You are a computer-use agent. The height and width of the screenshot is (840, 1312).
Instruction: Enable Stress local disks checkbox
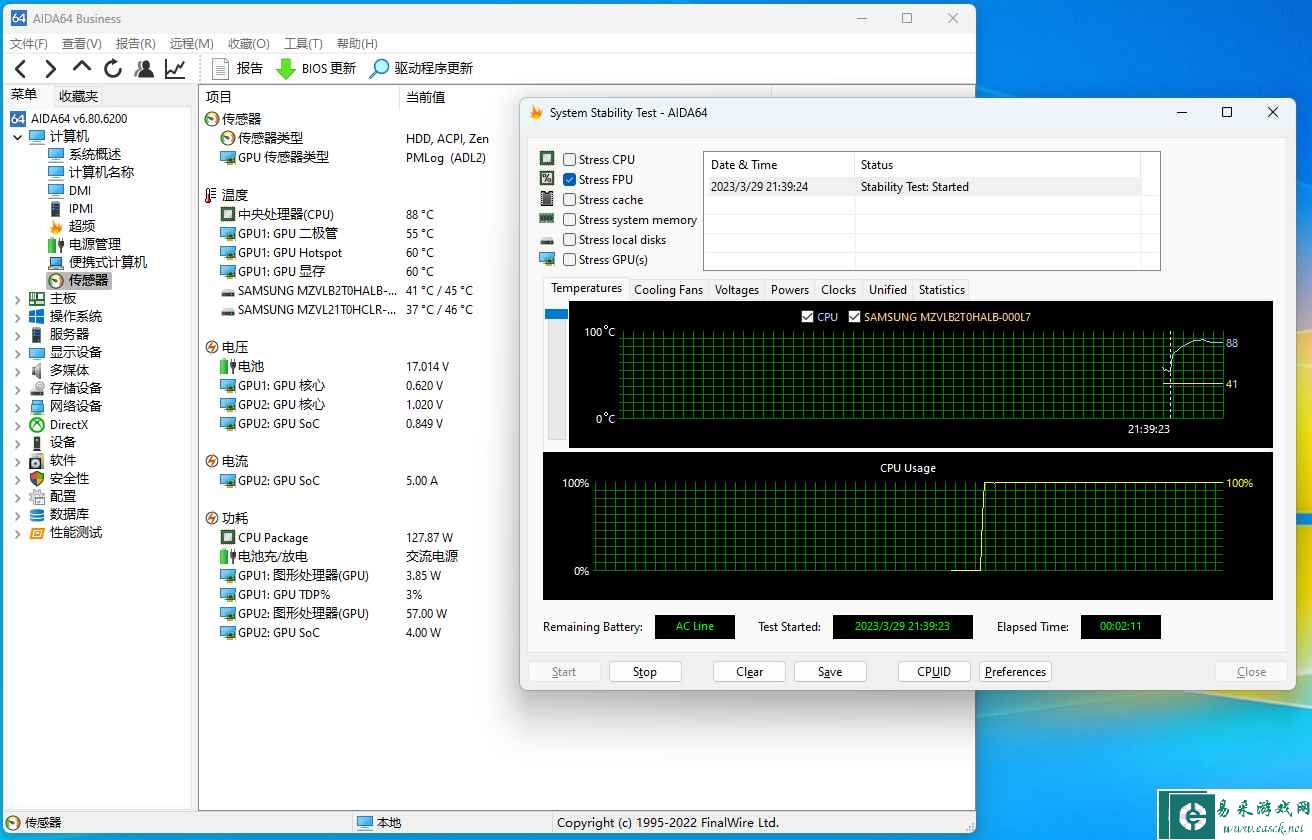click(569, 239)
